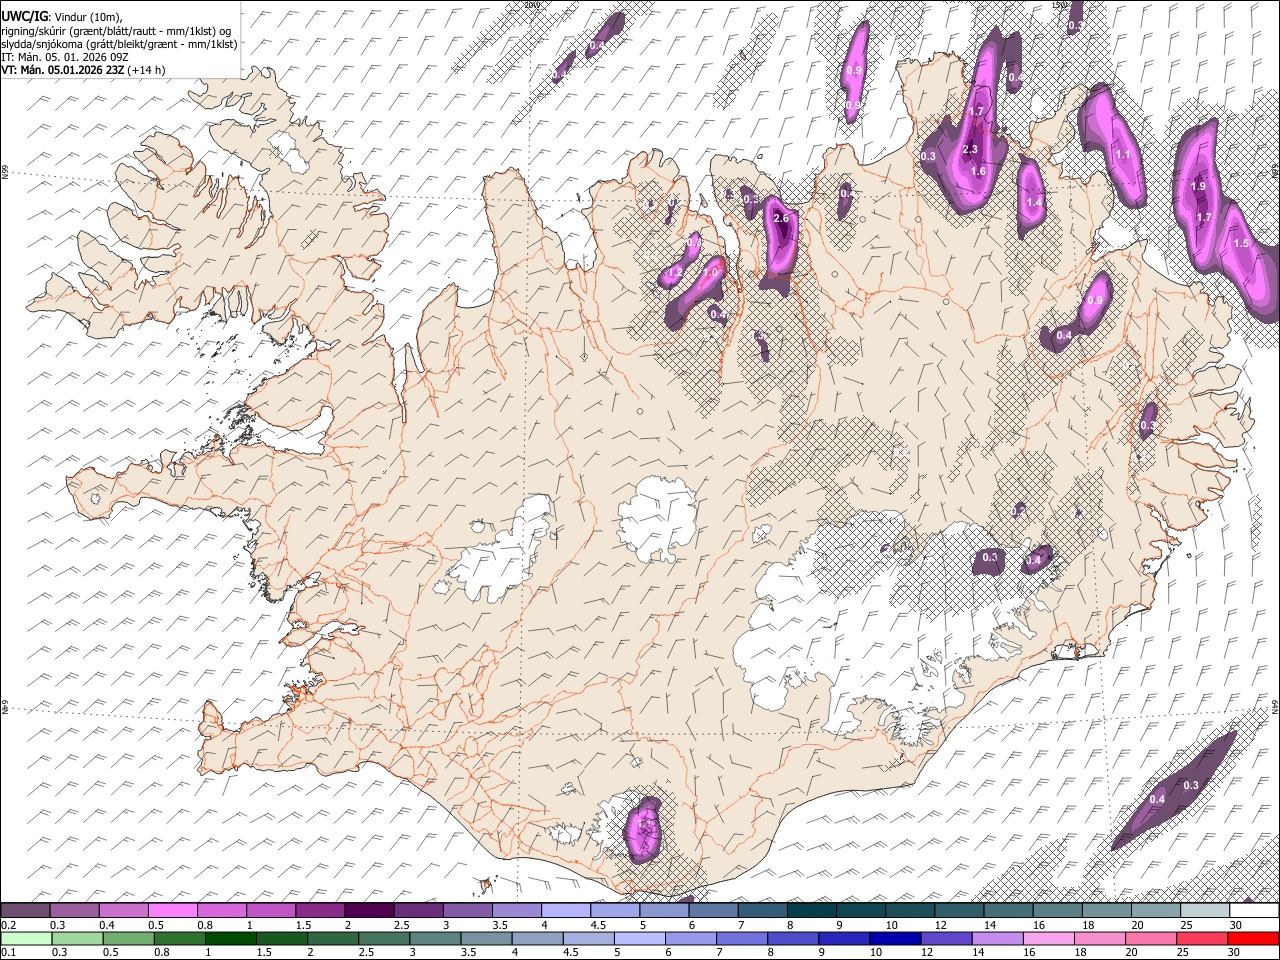Image resolution: width=1280 pixels, height=960 pixels.
Task: Select the 12 teal swatch, upper legend row
Action: (959, 911)
